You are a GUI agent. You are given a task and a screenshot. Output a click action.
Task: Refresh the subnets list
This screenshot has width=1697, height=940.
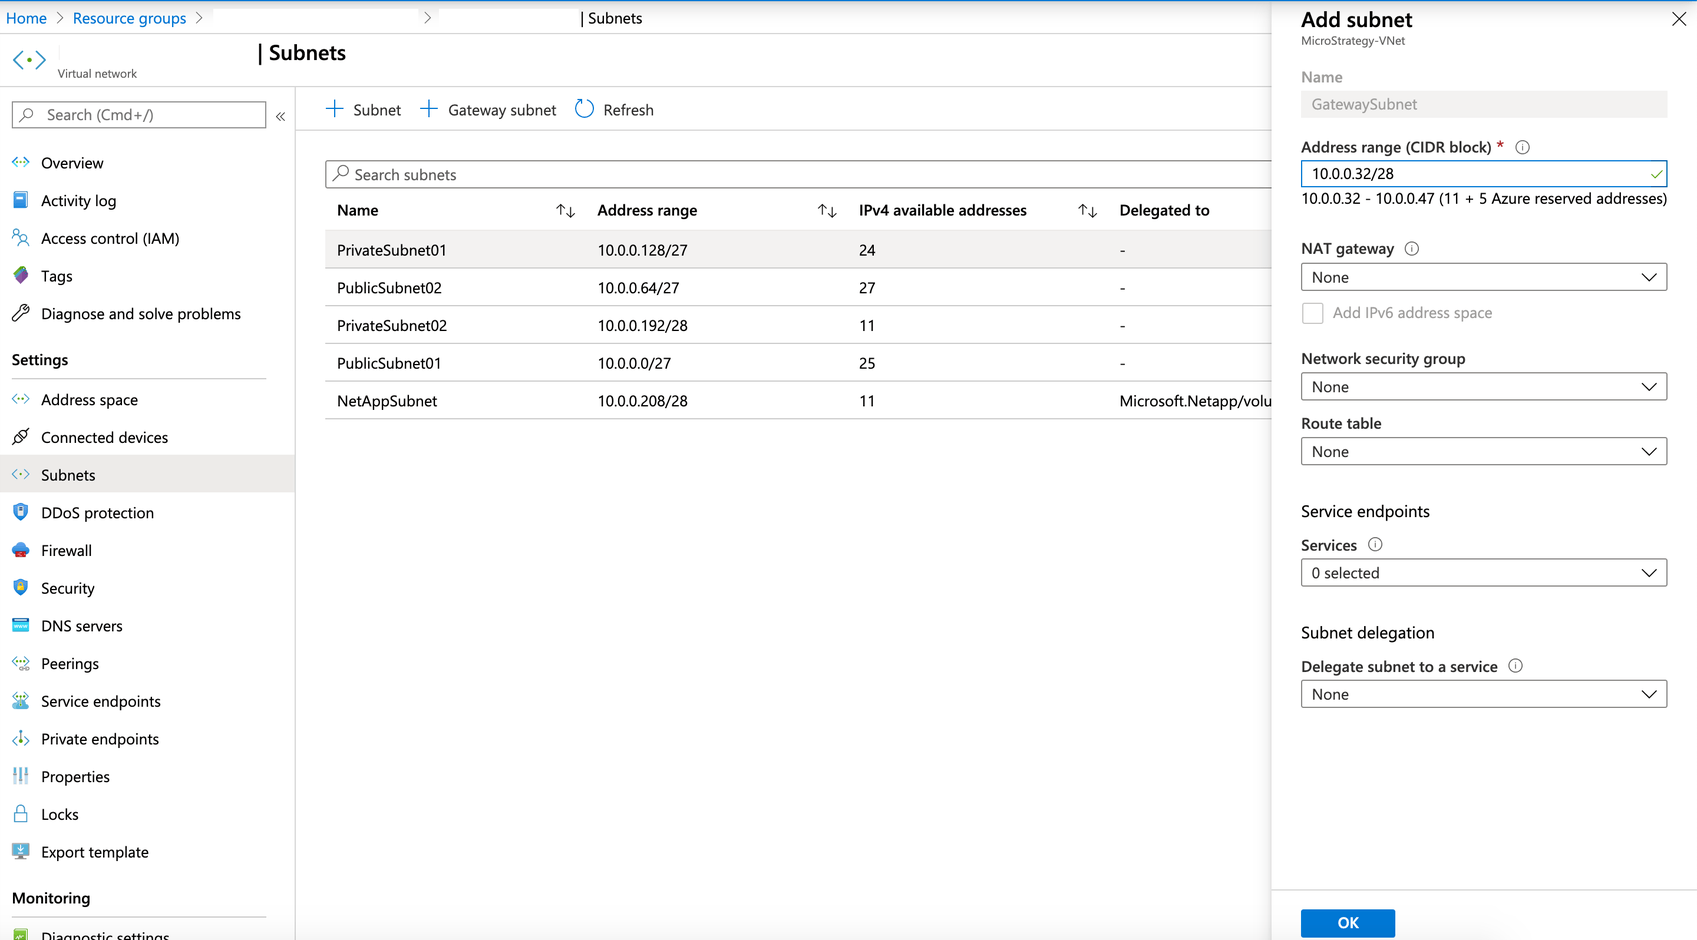click(614, 110)
